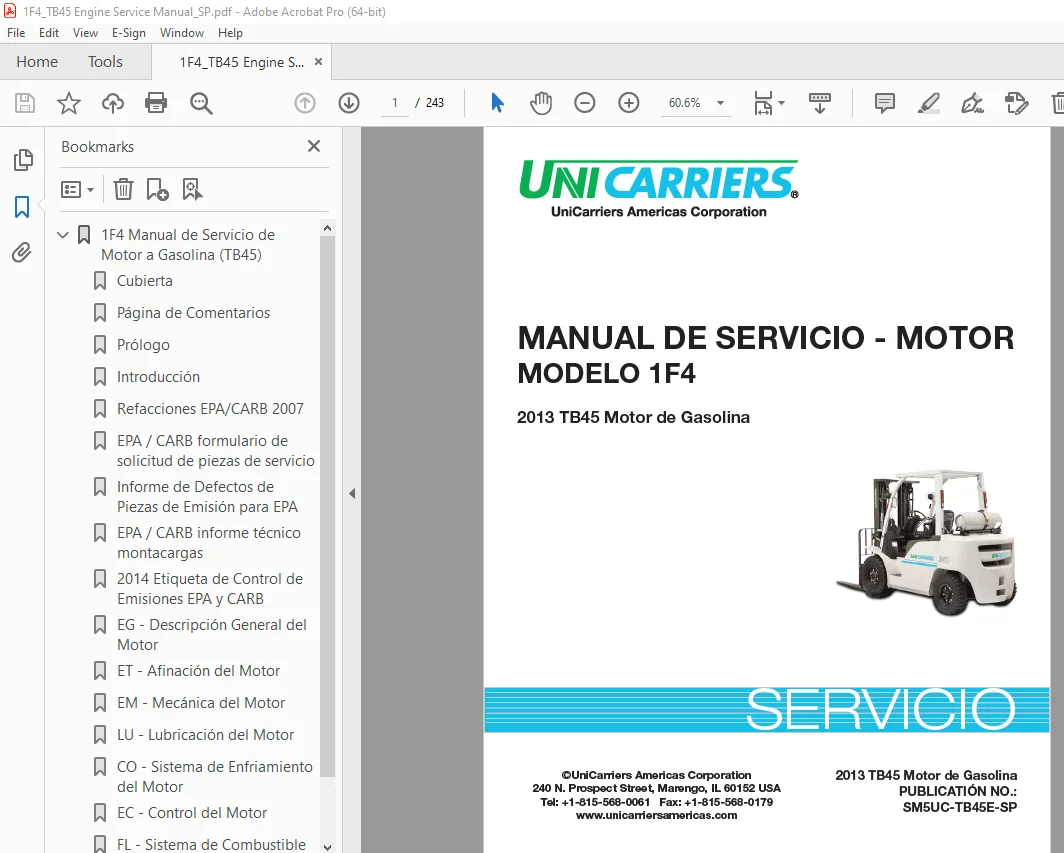Viewport: 1064px width, 853px height.
Task: Select the arrow Selection tool
Action: (497, 103)
